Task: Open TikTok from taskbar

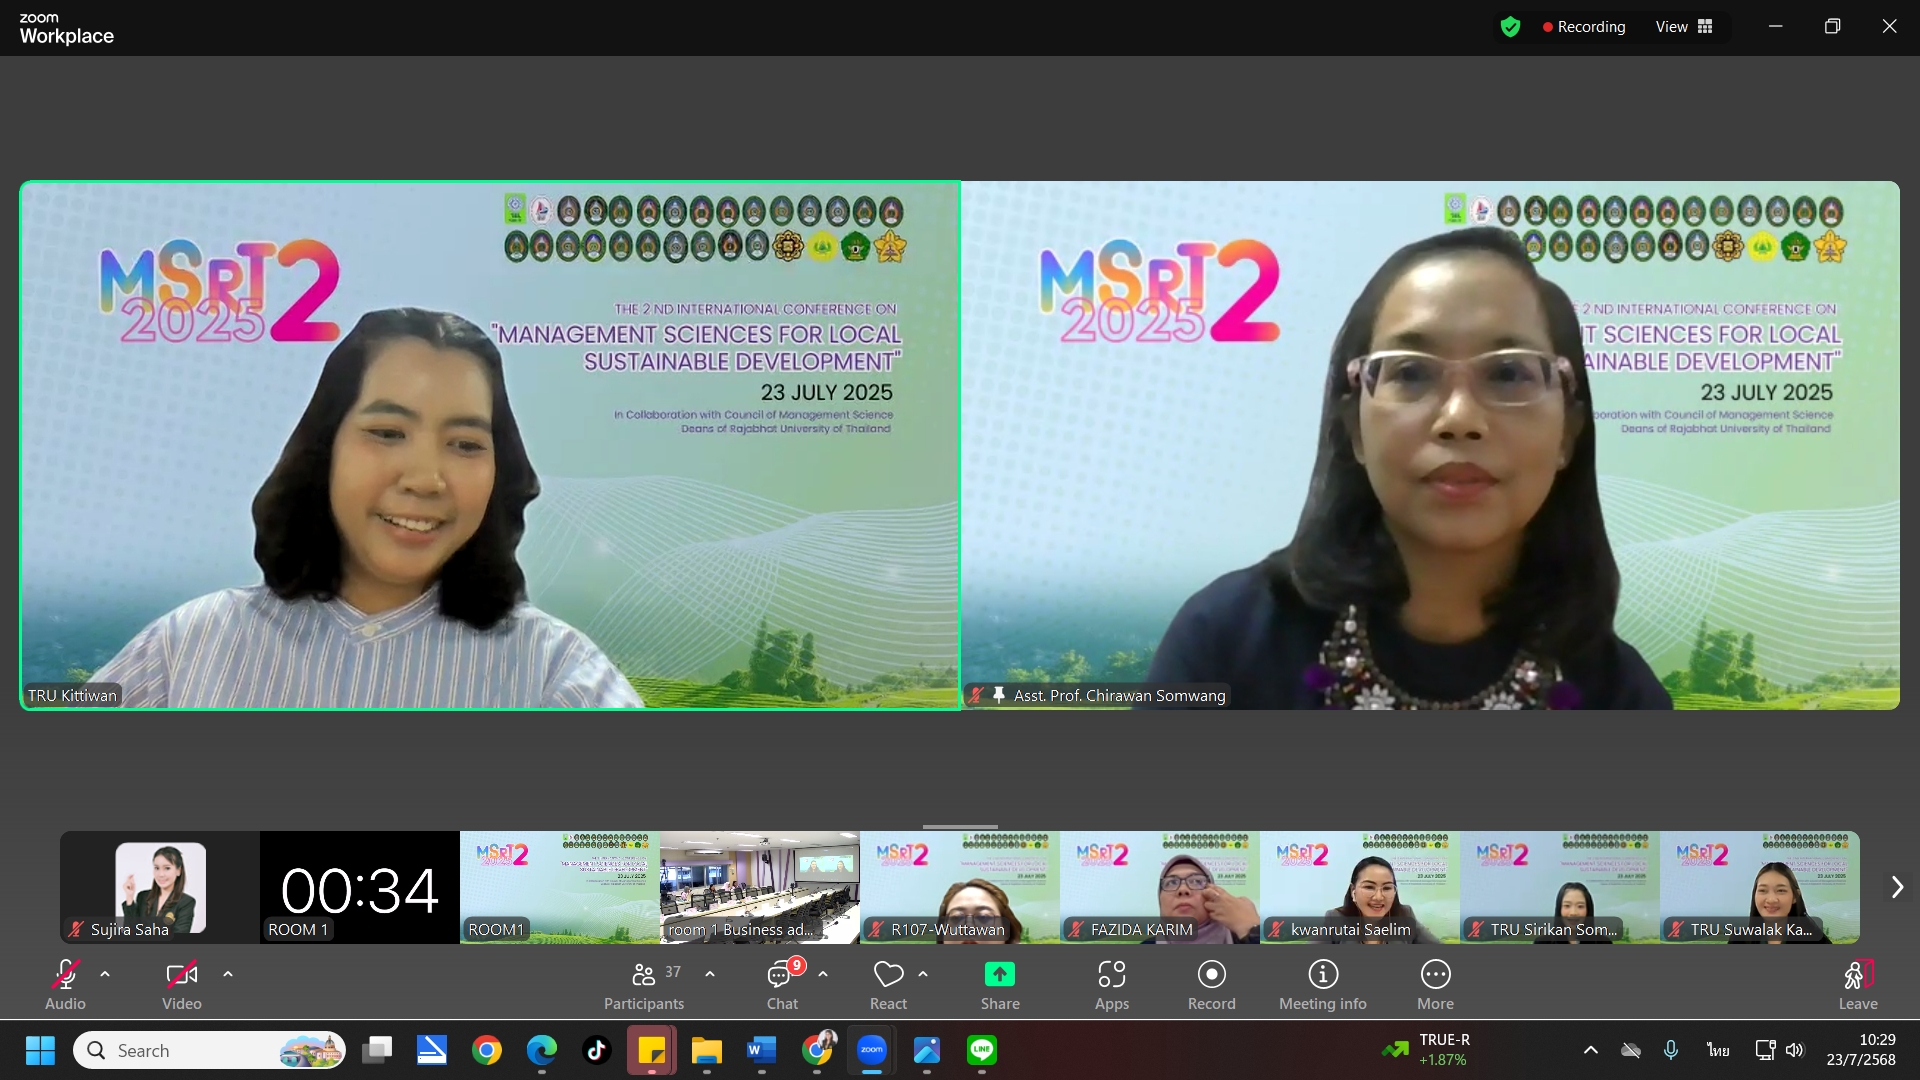Action: (x=597, y=1050)
